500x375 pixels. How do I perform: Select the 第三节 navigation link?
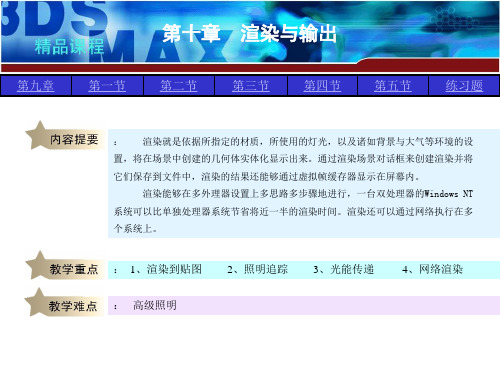point(251,86)
